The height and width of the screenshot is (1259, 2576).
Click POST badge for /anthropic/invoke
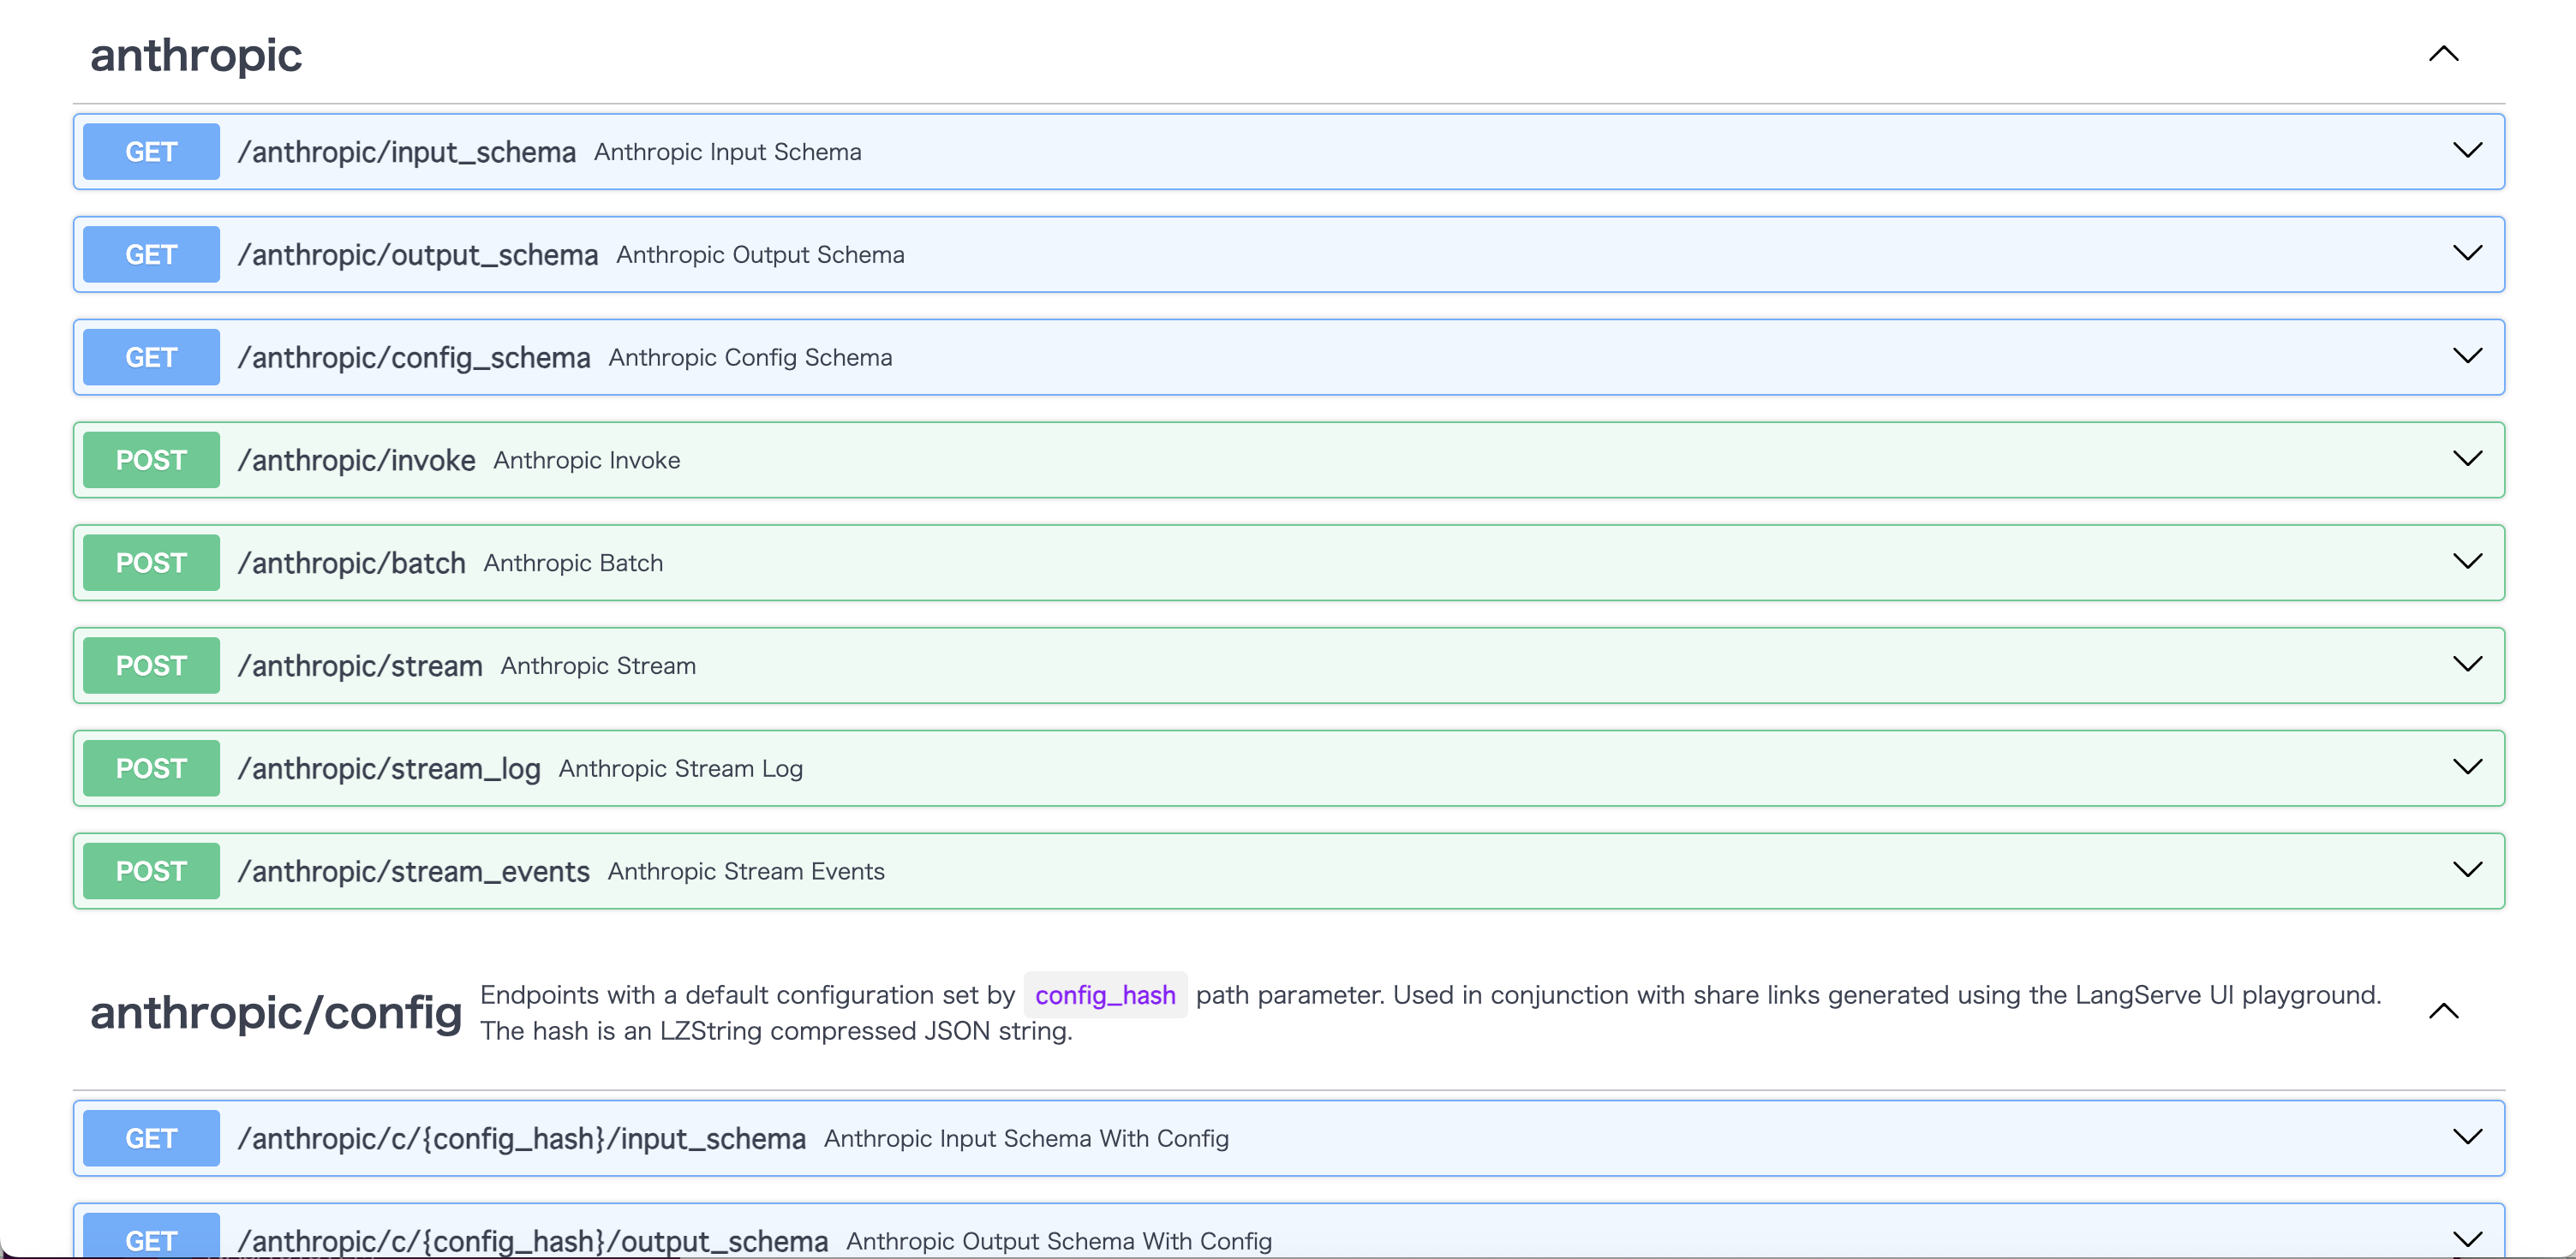click(151, 460)
